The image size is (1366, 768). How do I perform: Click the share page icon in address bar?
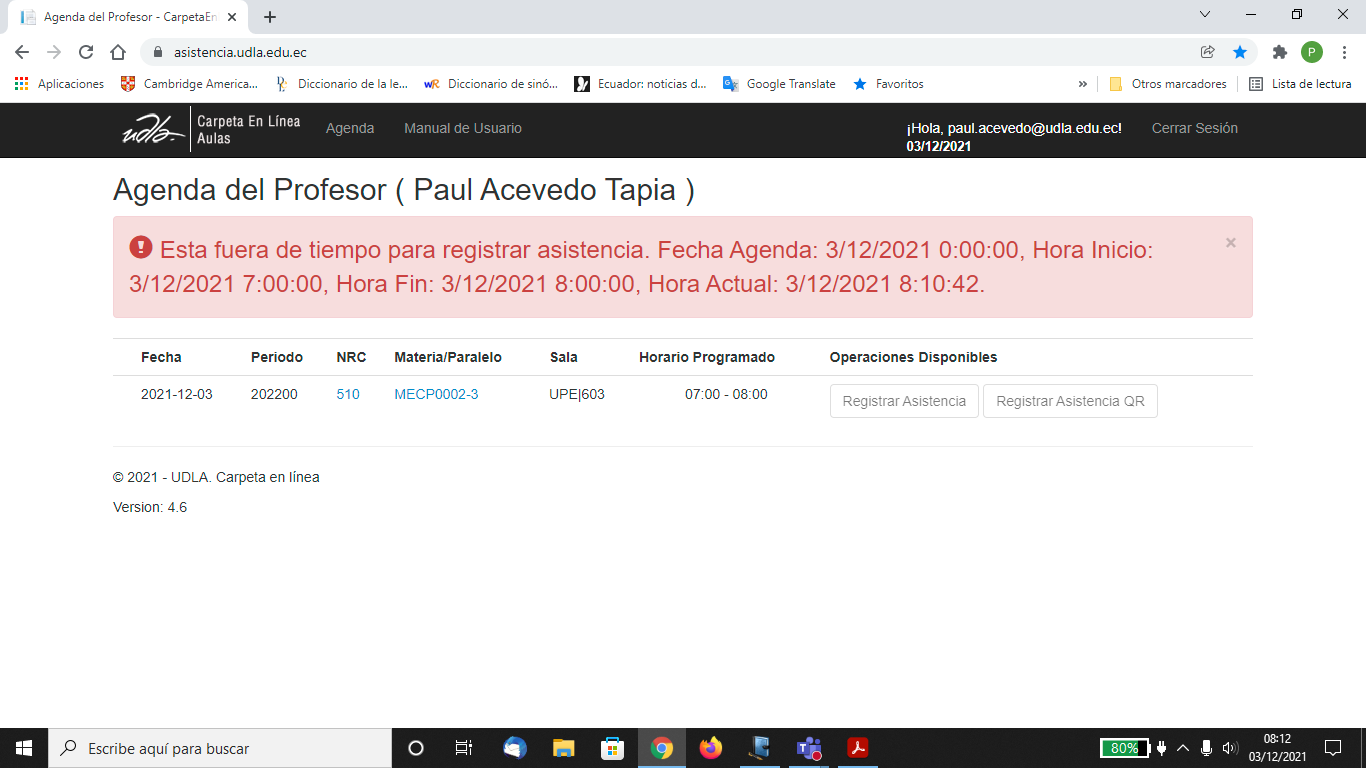click(x=1208, y=52)
